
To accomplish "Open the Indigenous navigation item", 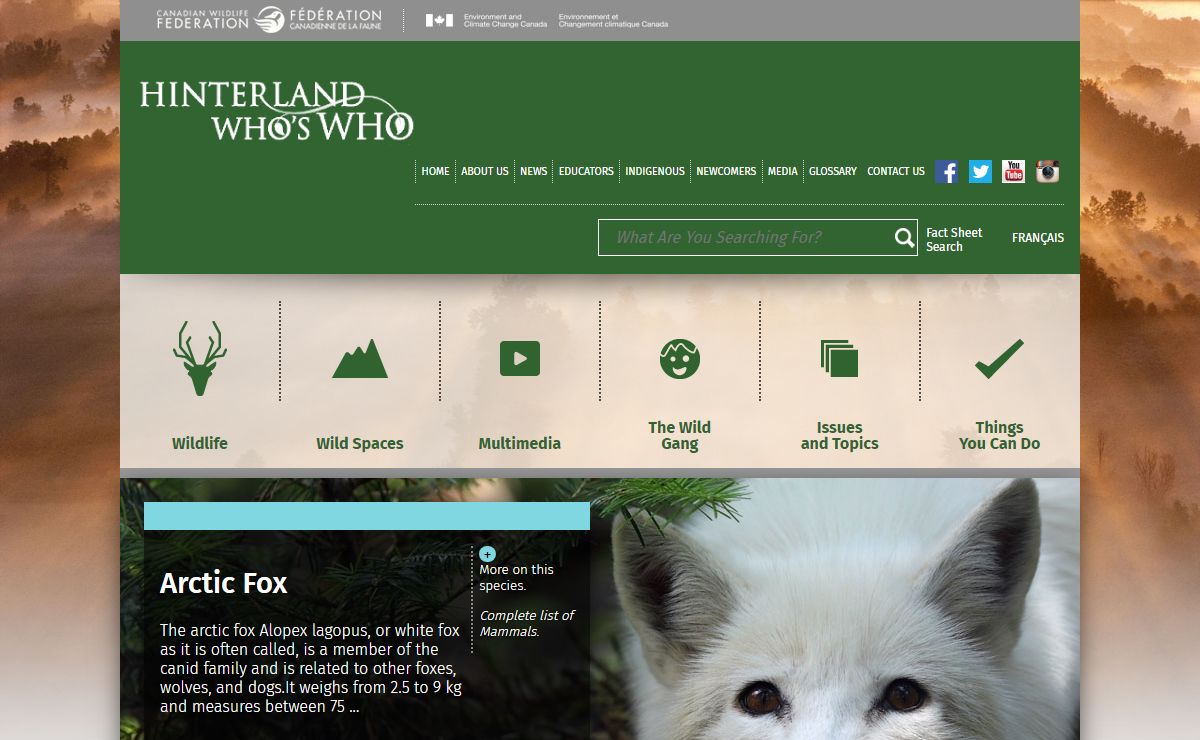I will coord(655,171).
